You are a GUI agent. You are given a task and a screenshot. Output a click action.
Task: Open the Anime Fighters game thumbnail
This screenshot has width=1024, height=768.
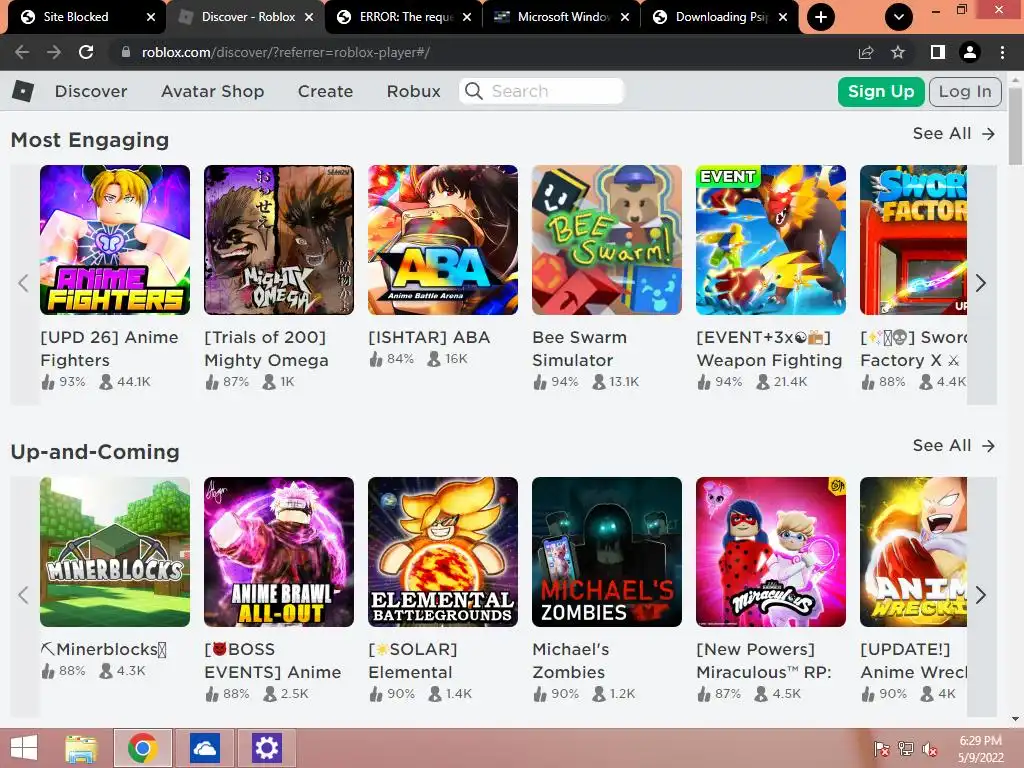115,240
